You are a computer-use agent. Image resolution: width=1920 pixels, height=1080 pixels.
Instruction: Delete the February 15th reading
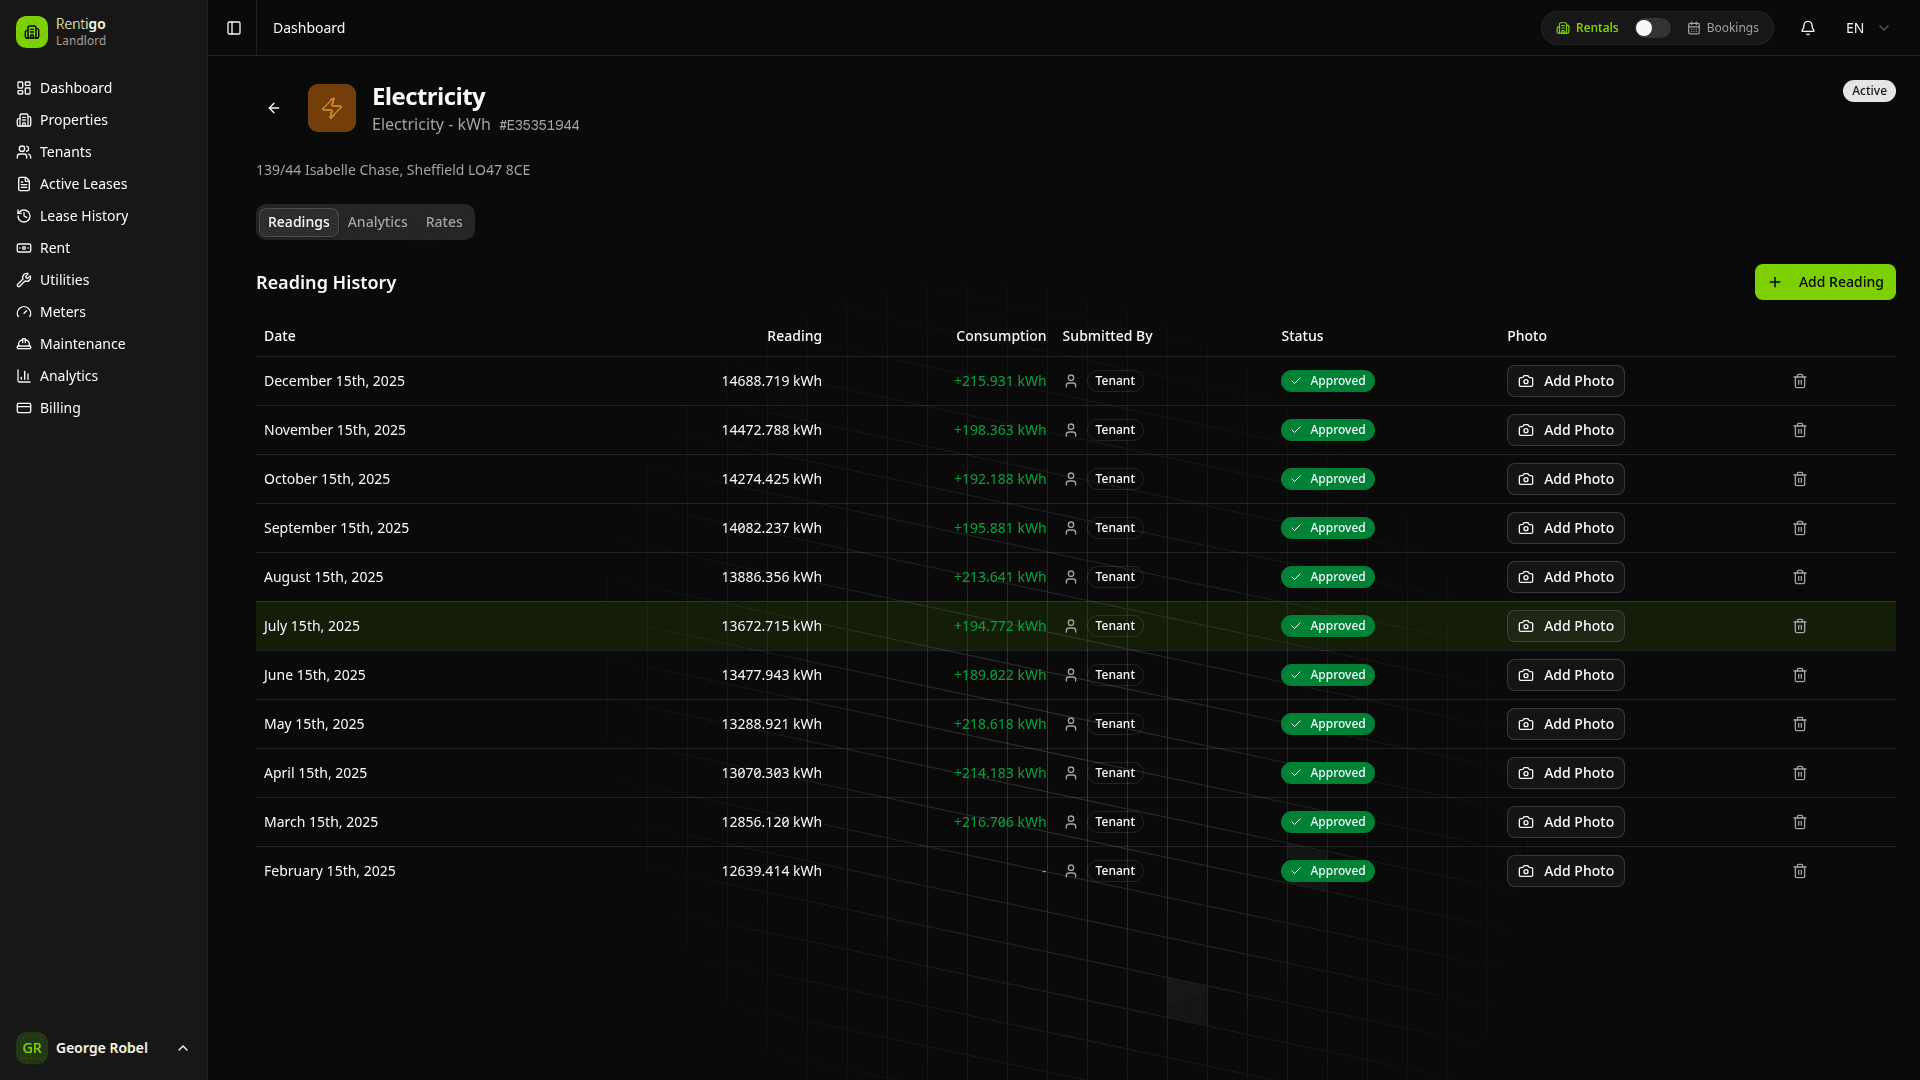pos(1800,871)
